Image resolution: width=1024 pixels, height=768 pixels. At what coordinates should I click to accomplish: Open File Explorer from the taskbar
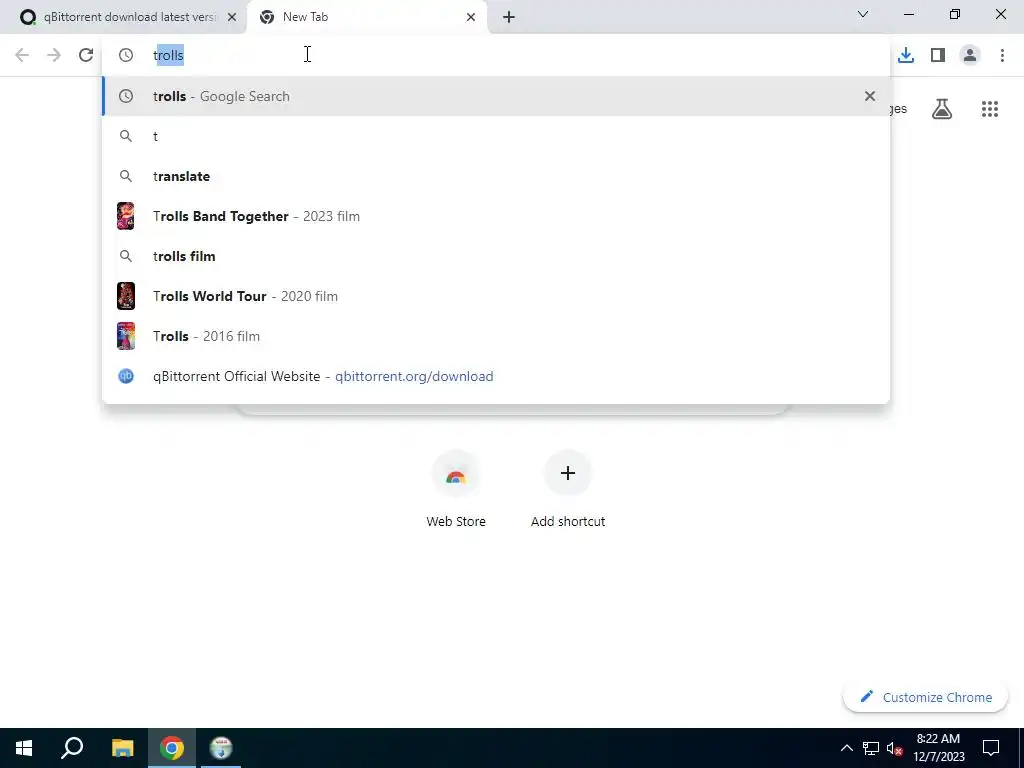[122, 748]
